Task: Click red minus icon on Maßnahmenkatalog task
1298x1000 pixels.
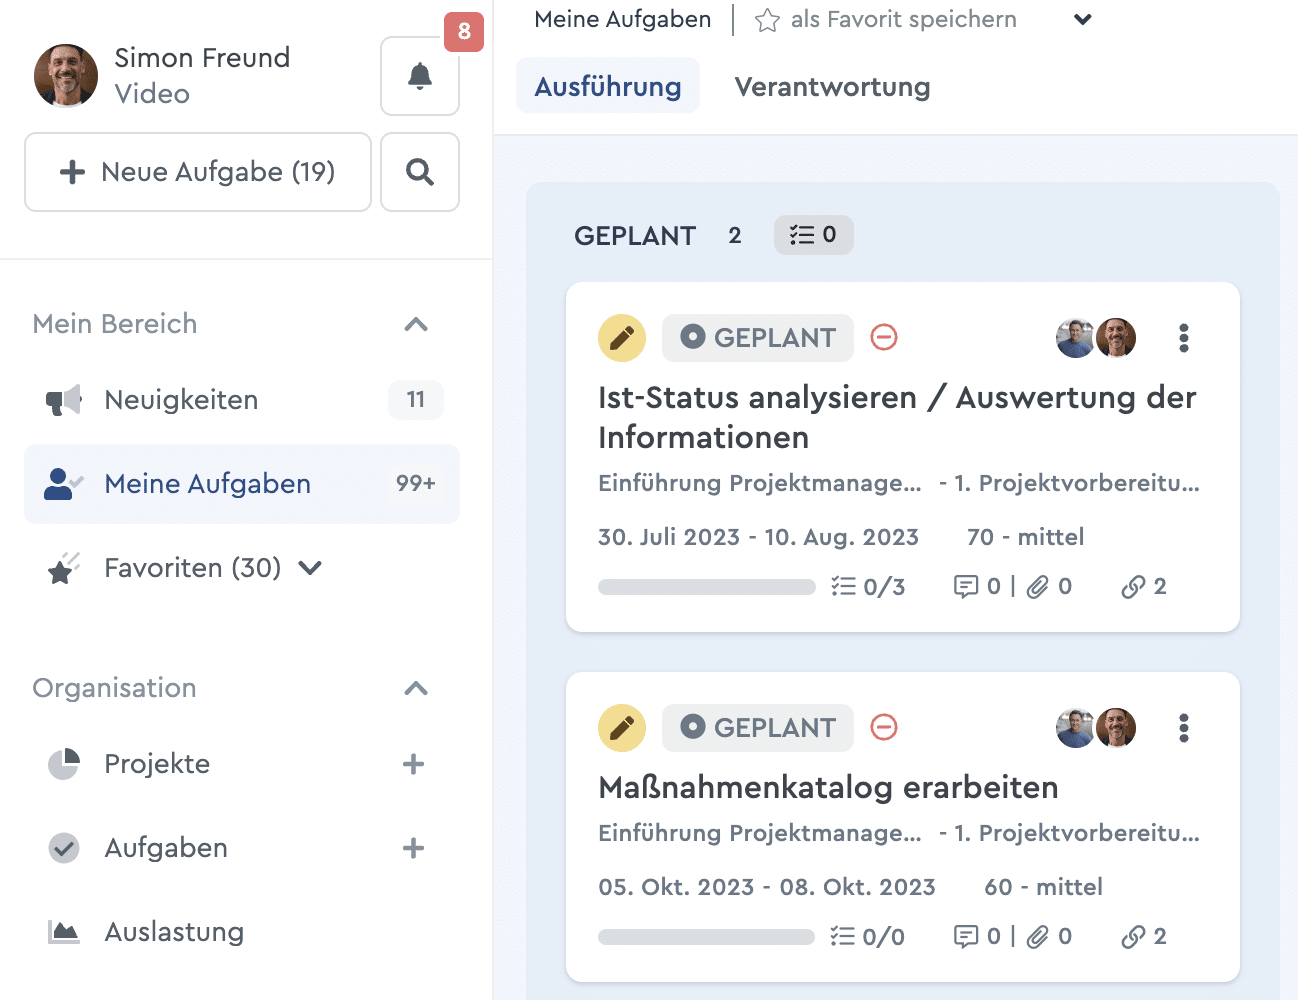Action: click(x=884, y=727)
